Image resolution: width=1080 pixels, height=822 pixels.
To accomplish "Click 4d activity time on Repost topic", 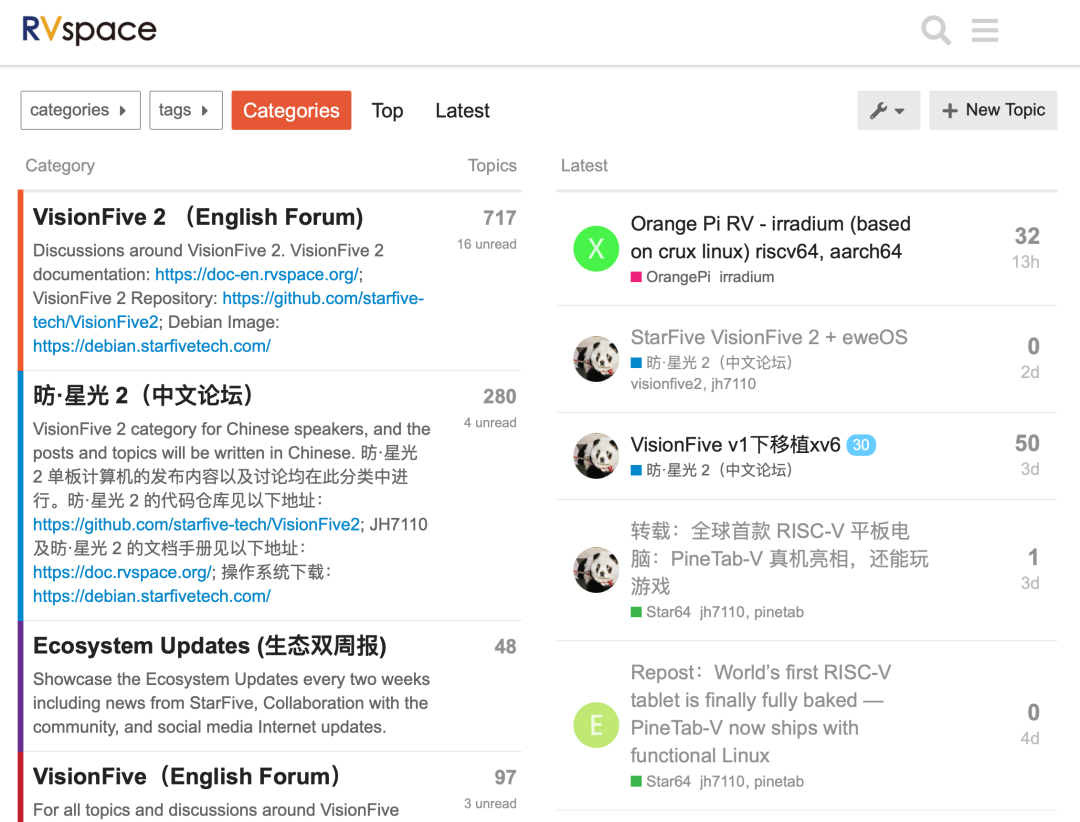I will point(1030,738).
